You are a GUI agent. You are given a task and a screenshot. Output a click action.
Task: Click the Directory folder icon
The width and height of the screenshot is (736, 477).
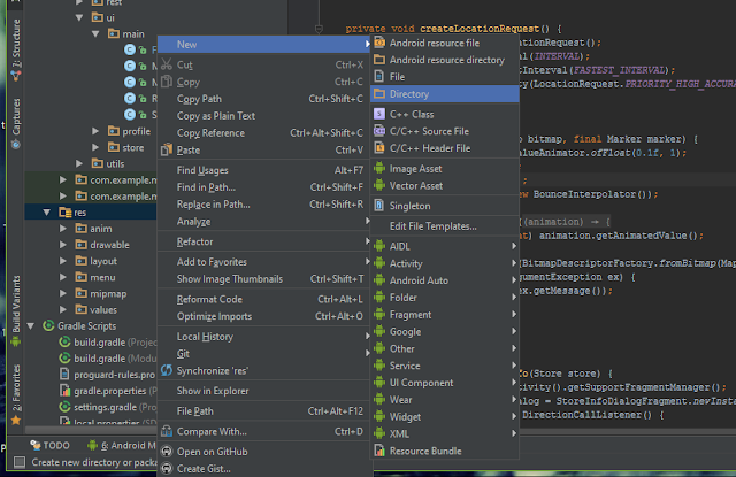(x=379, y=94)
